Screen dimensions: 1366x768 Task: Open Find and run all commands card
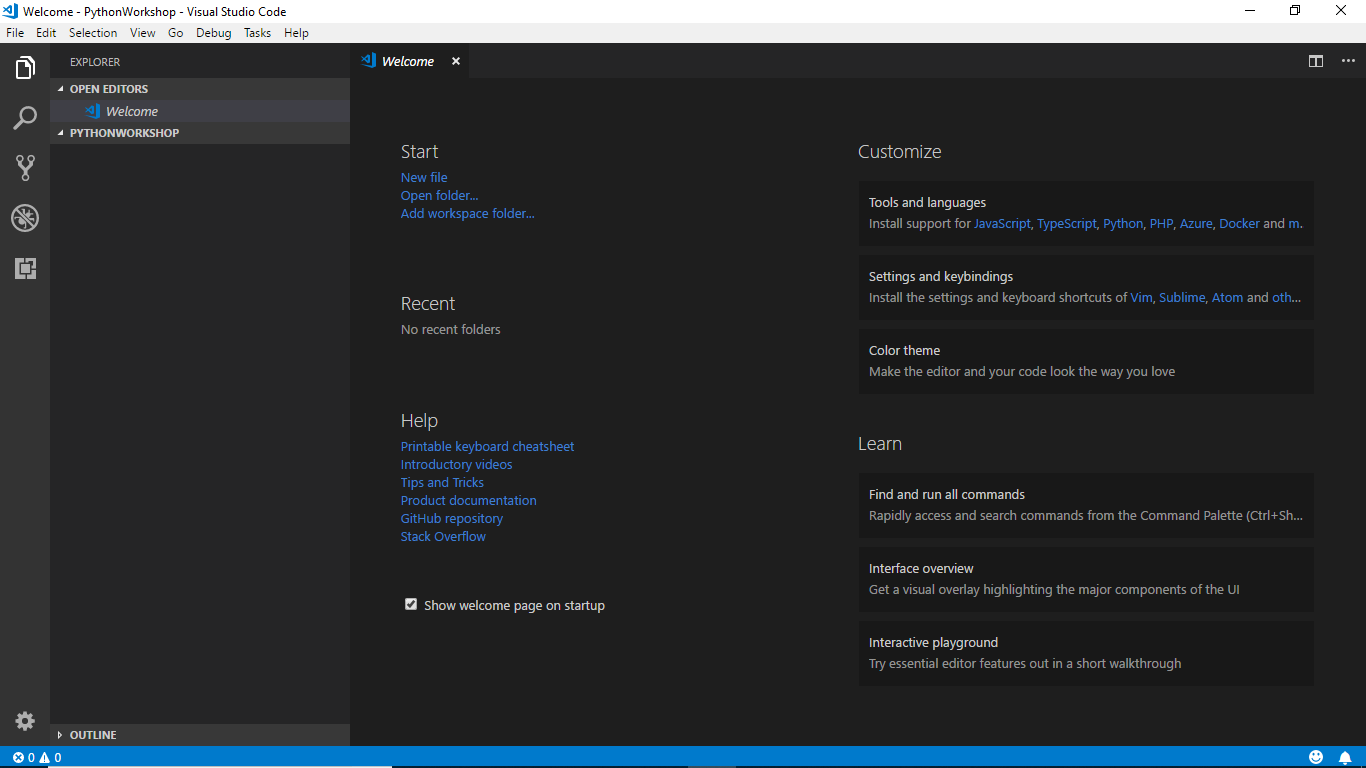click(x=1086, y=505)
